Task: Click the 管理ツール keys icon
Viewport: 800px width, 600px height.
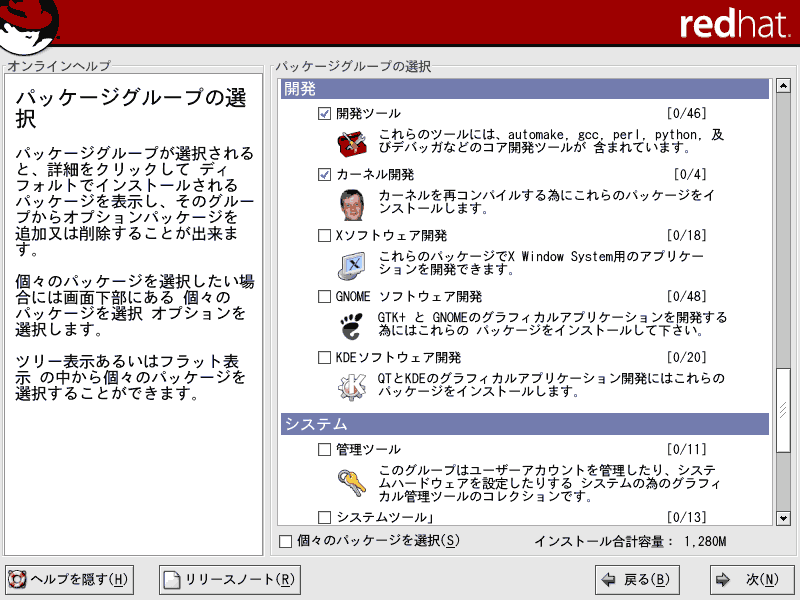Action: (350, 483)
